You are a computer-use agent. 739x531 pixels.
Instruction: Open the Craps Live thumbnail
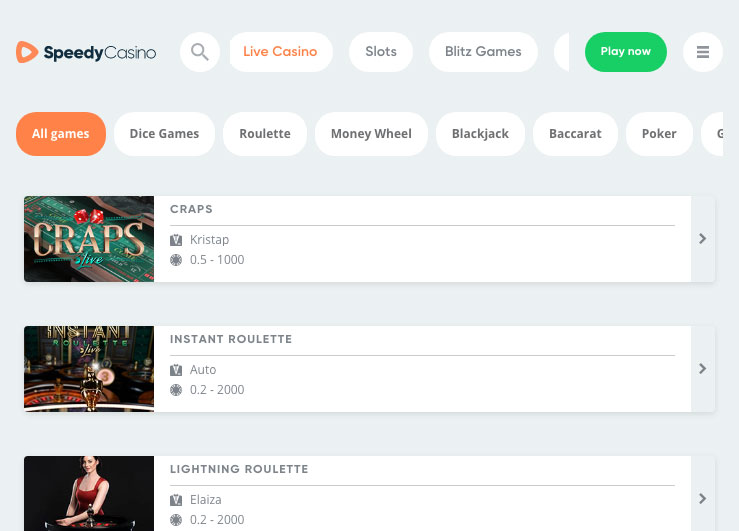coord(89,239)
